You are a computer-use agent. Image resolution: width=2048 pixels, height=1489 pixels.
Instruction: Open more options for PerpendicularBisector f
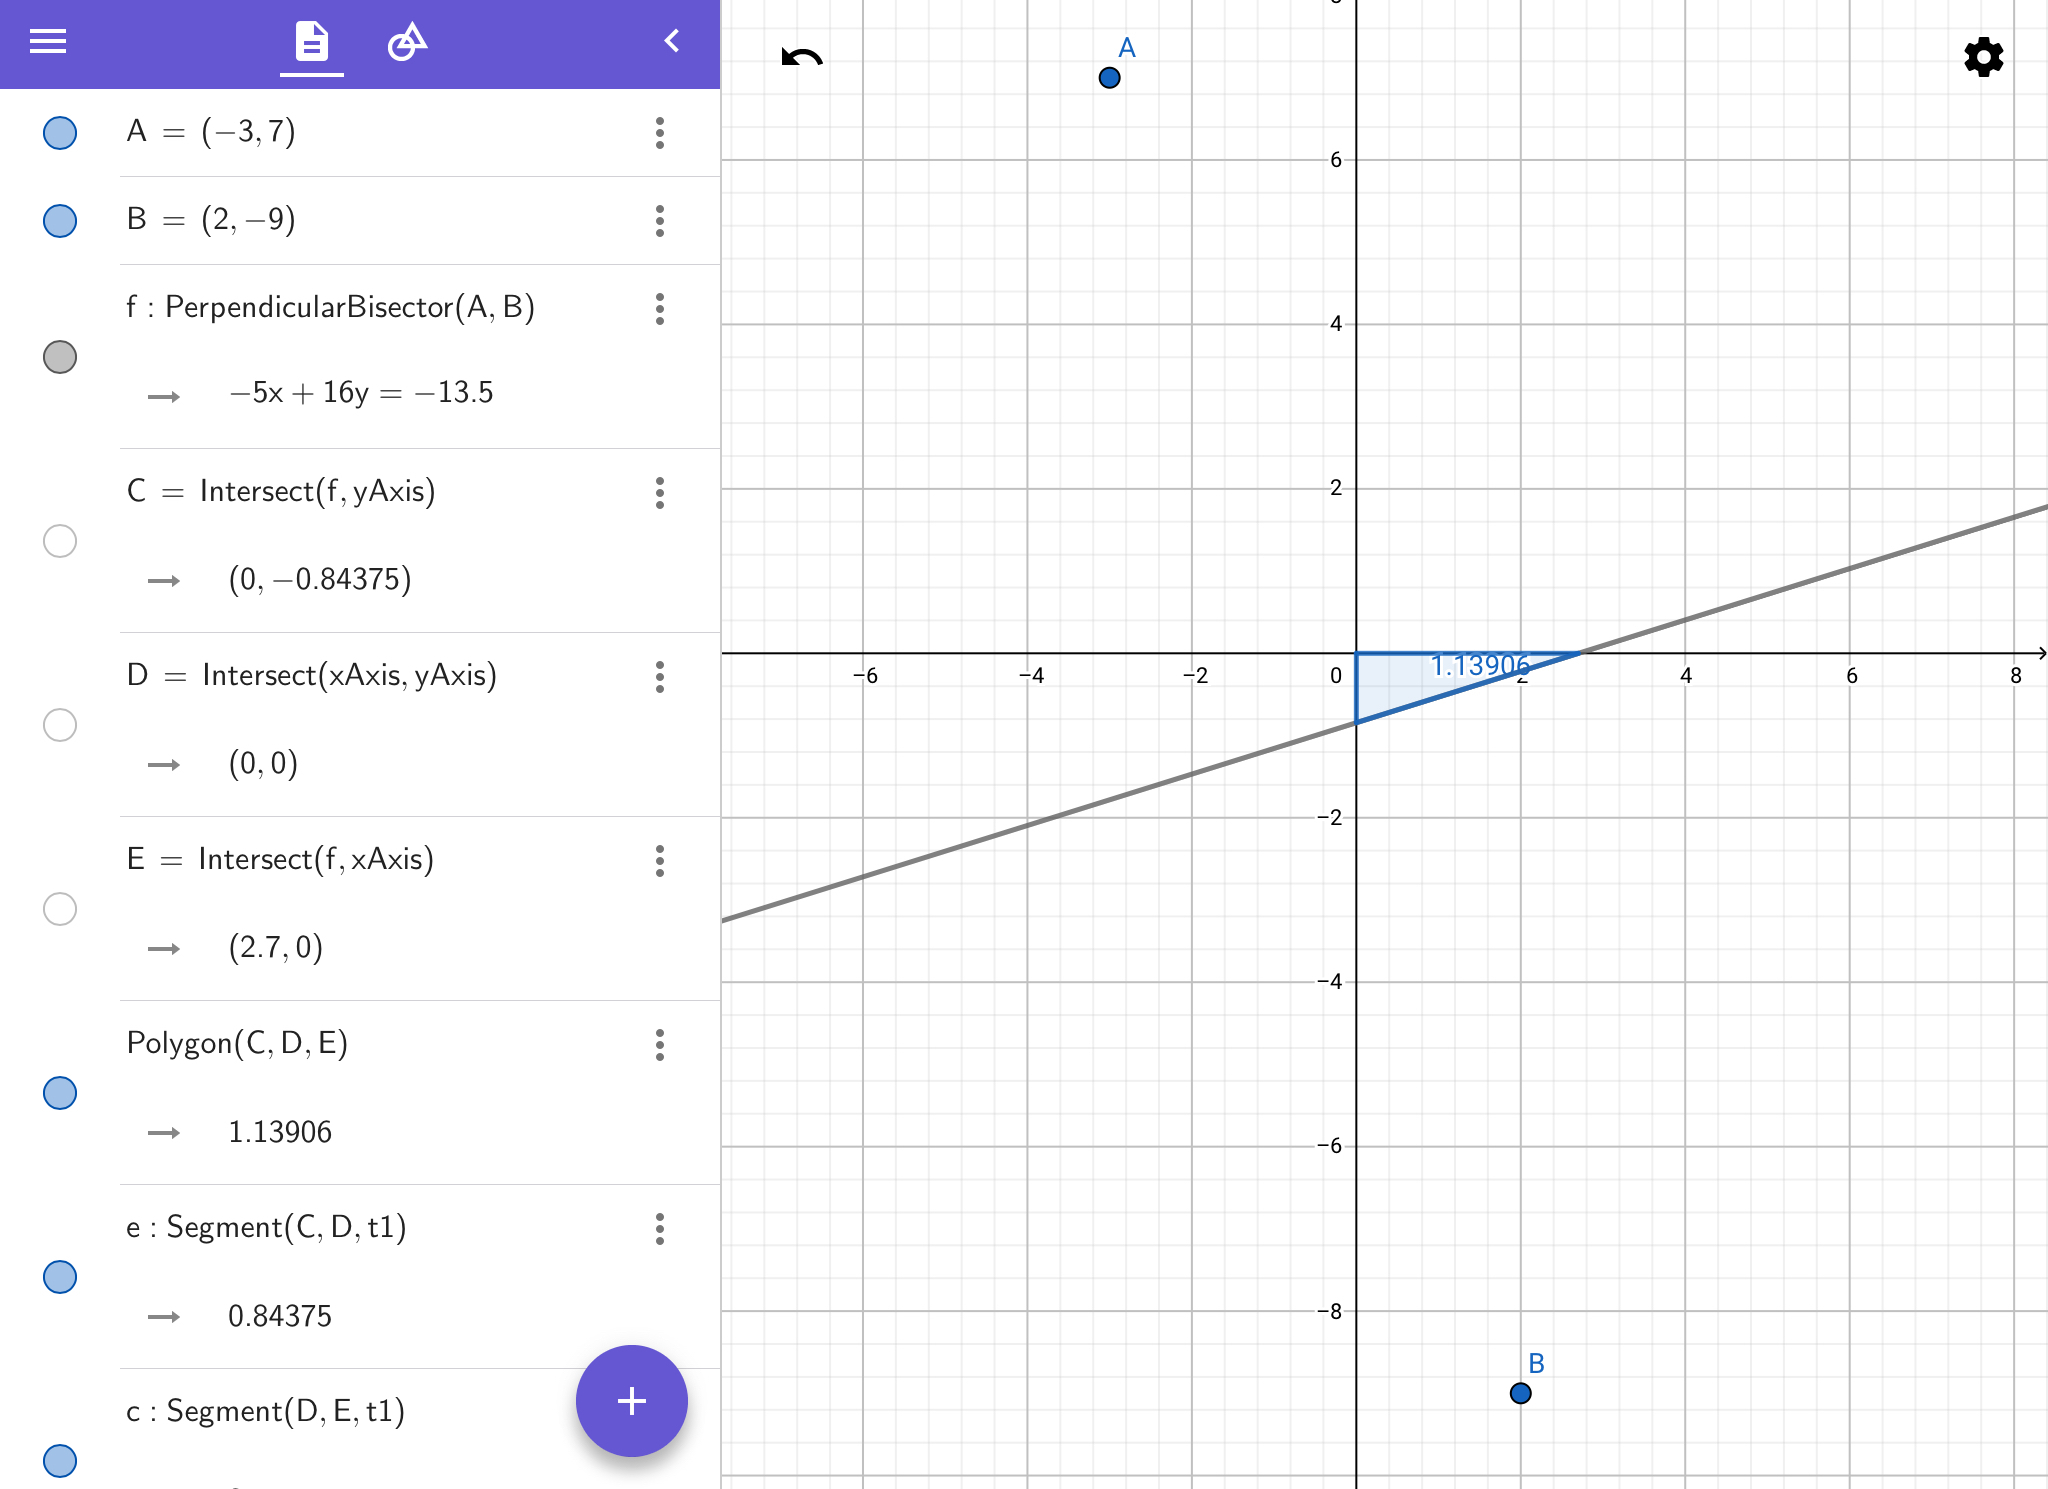659,309
